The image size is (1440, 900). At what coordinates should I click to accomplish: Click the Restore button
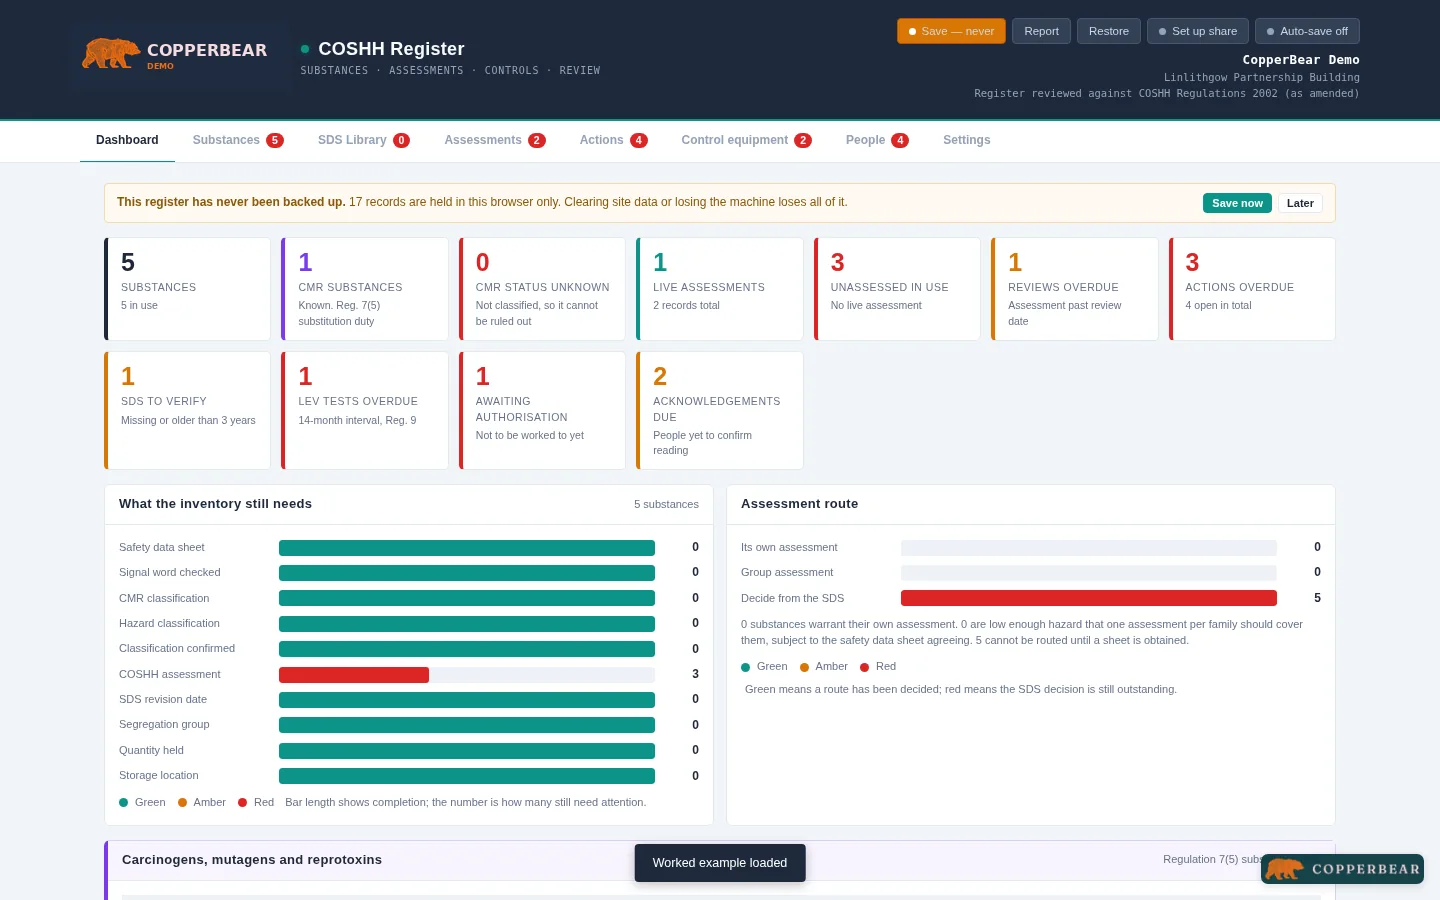pos(1108,31)
